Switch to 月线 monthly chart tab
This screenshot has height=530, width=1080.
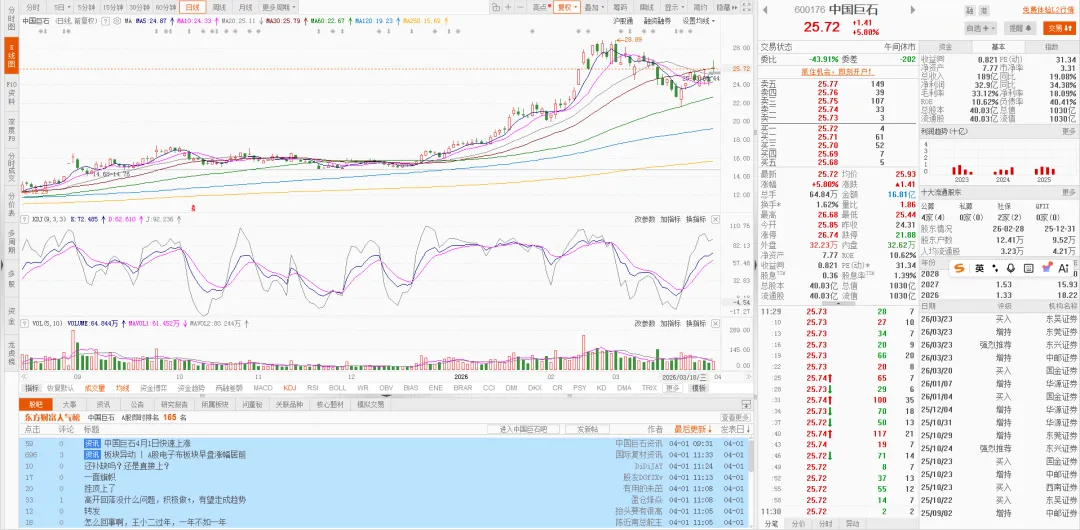point(245,7)
